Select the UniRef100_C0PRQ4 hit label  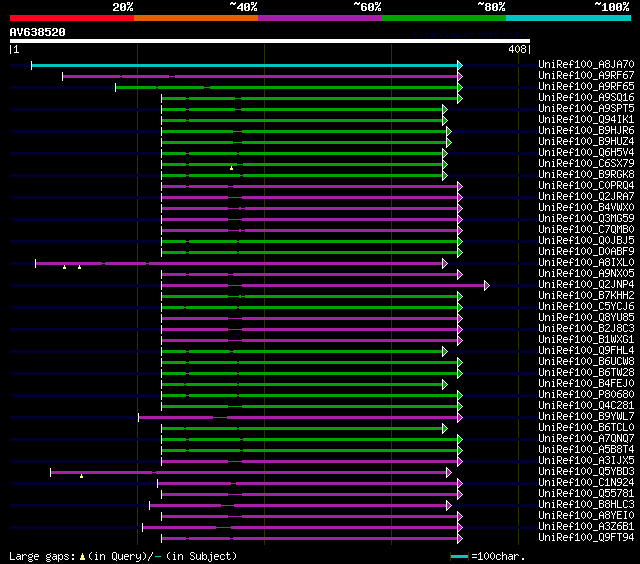pyautogui.click(x=585, y=186)
